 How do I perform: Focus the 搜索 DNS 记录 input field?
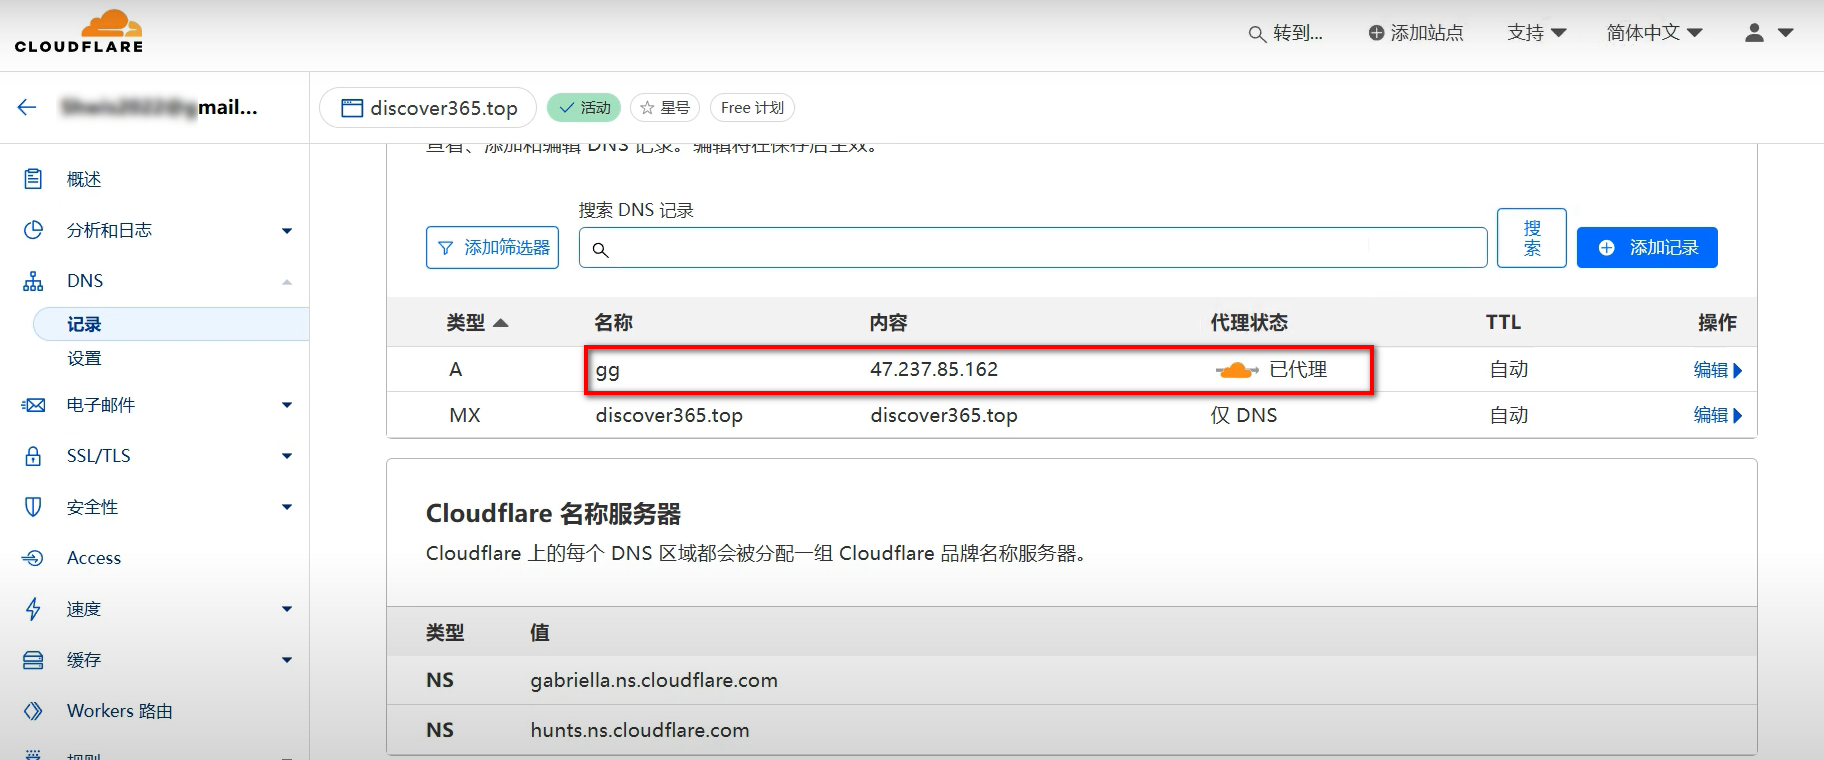pos(1033,248)
